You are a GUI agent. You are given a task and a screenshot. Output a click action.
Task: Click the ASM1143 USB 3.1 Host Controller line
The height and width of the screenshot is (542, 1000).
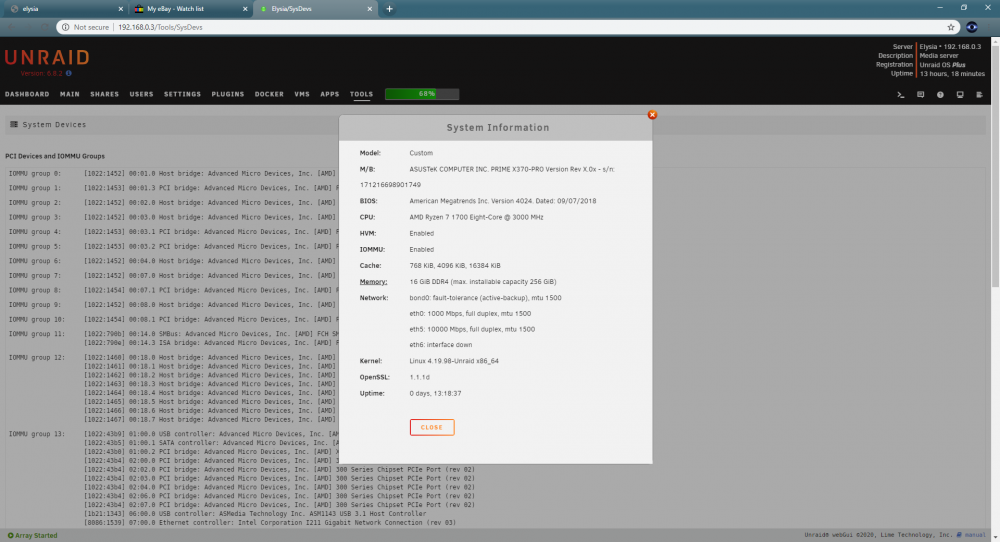pos(255,514)
